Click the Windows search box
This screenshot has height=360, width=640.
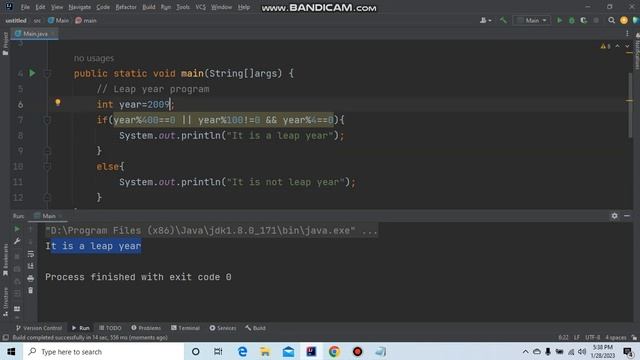pyautogui.click(x=103, y=351)
